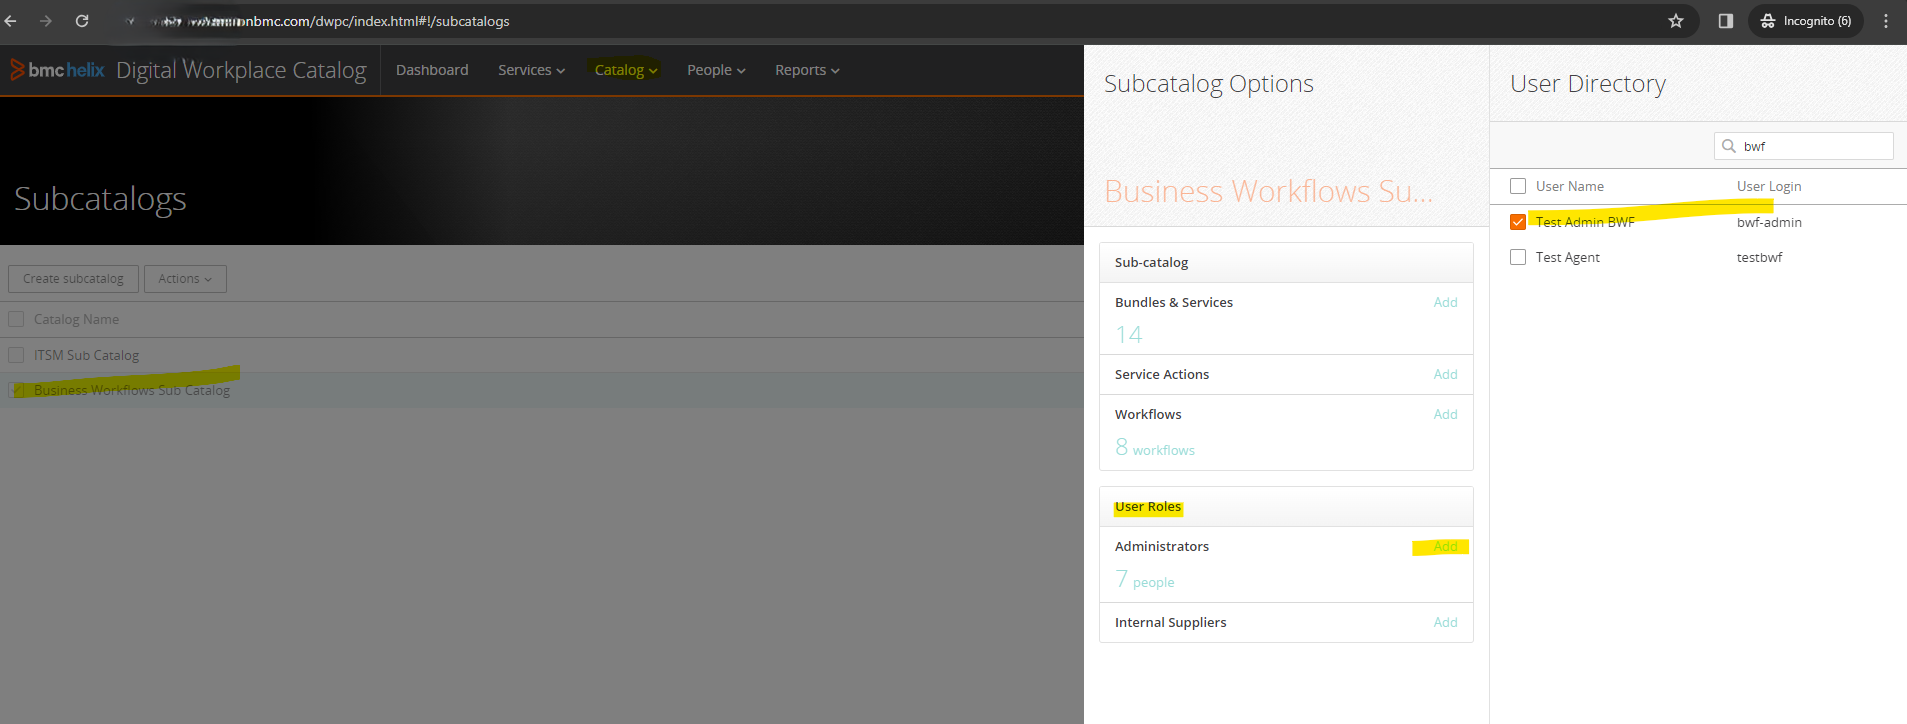Screen dimensions: 1907x724
Task: Click the User Directory search field
Action: point(1804,146)
